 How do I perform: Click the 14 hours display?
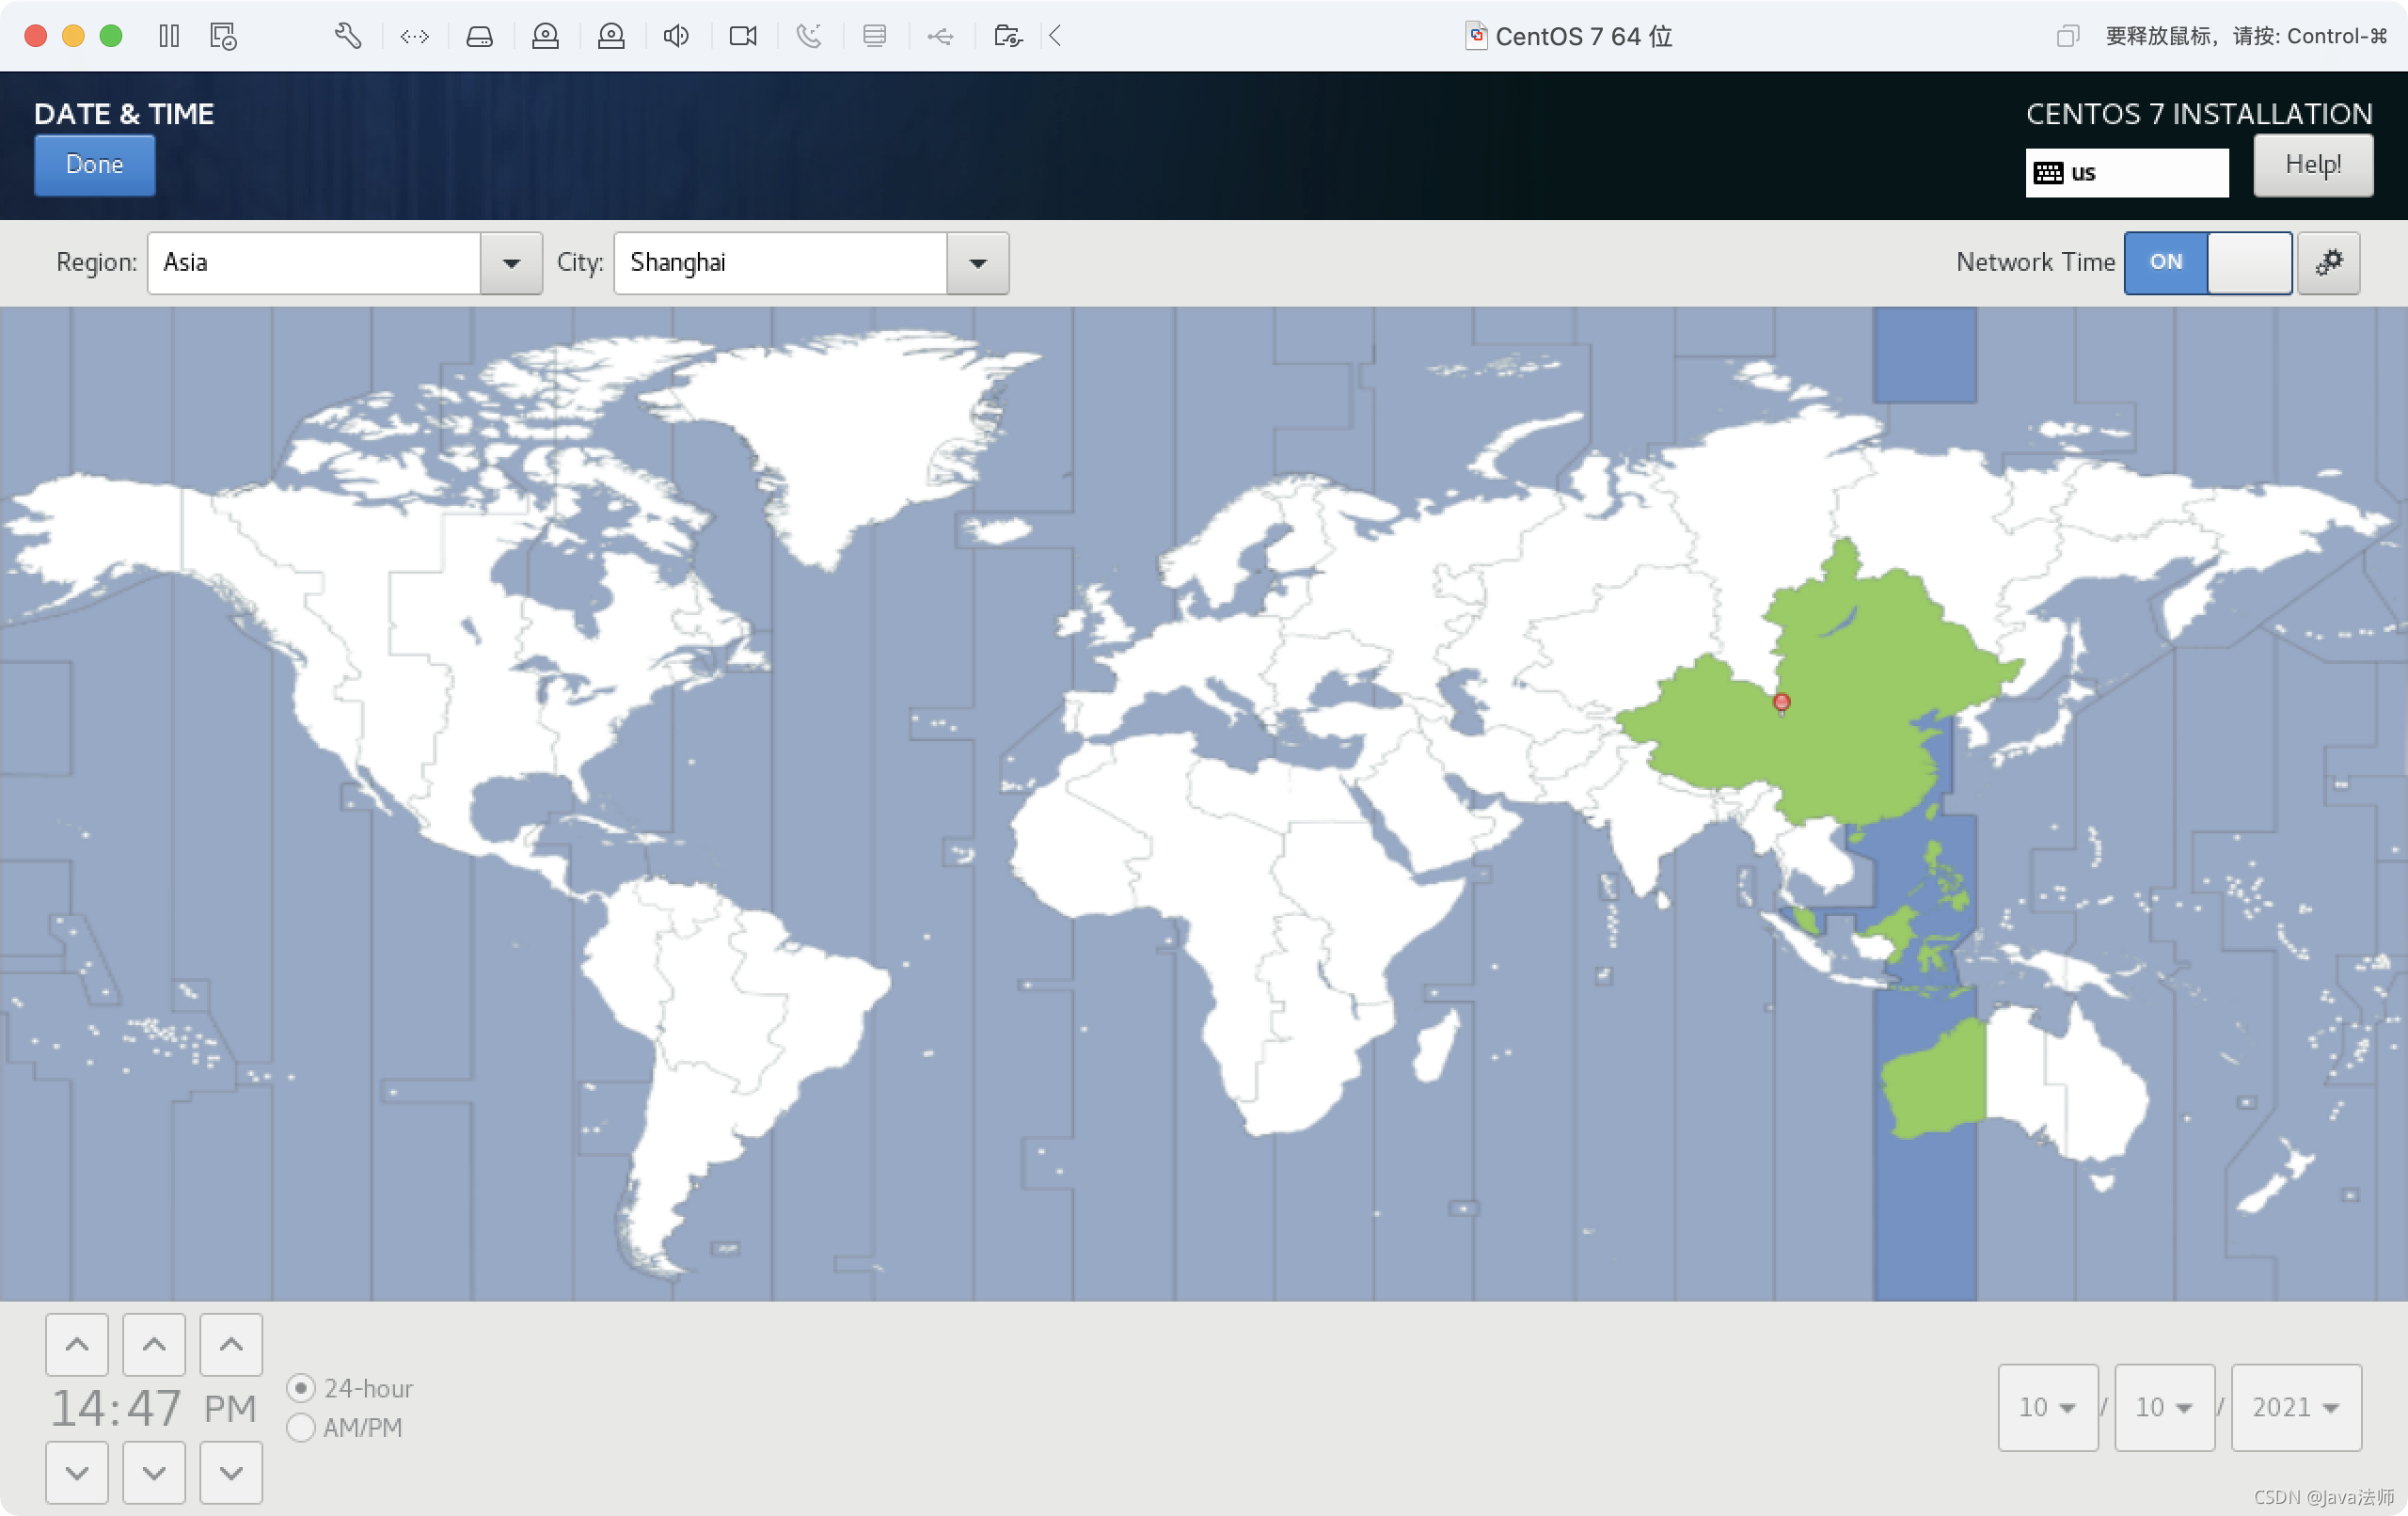[78, 1408]
